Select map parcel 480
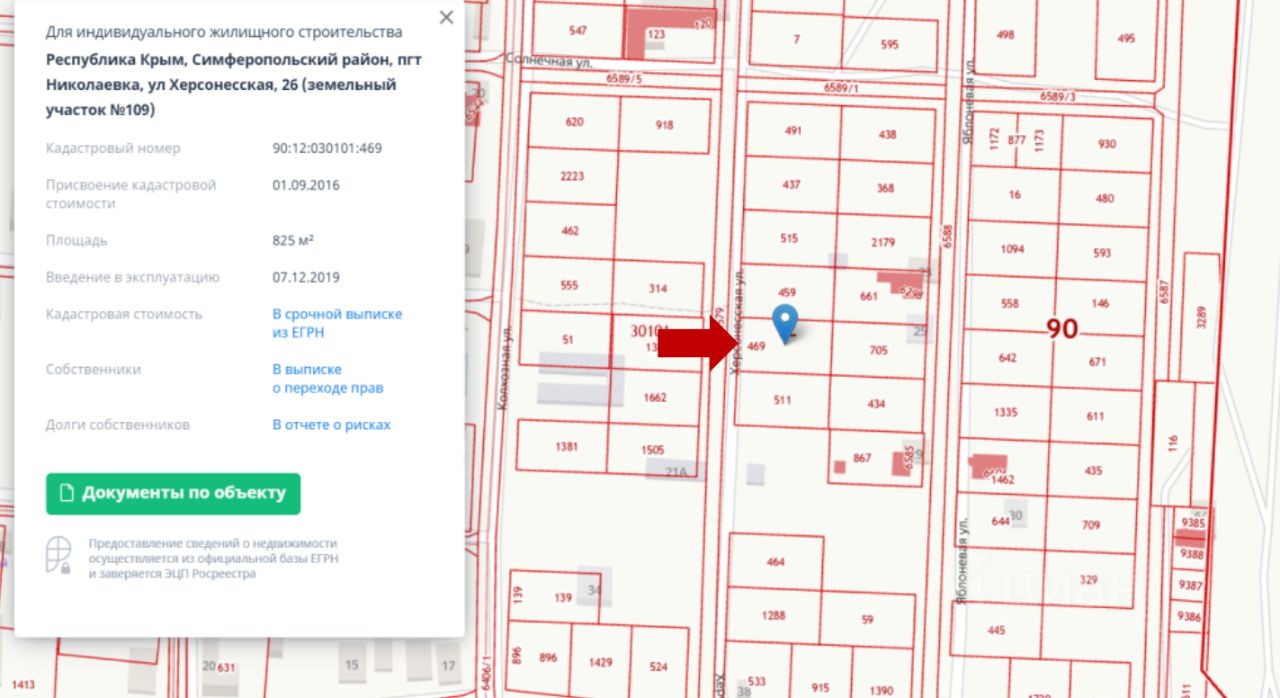1280x698 pixels. pos(1104,199)
